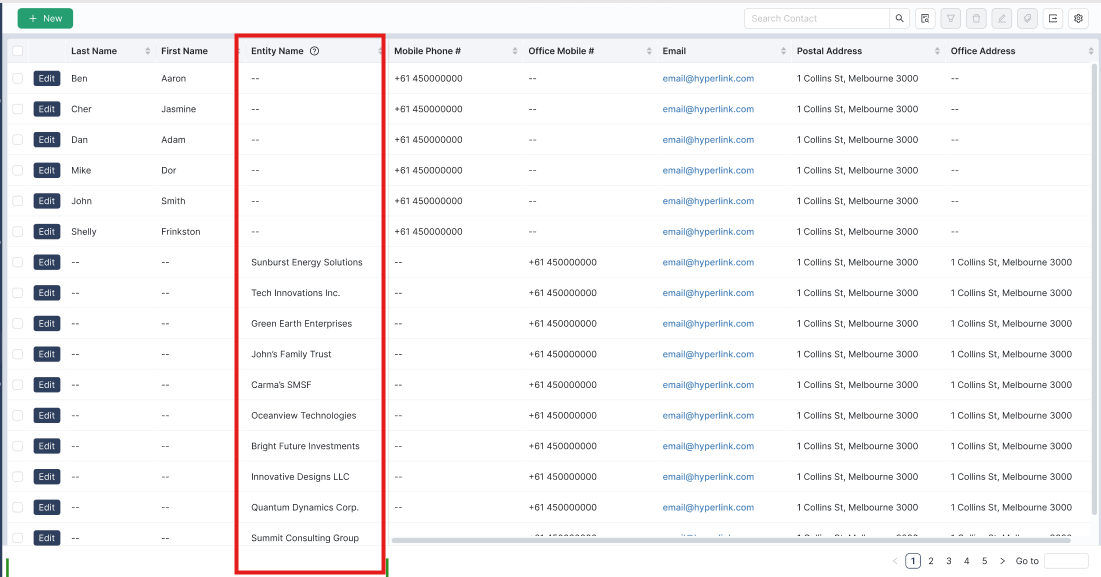Image resolution: width=1101 pixels, height=577 pixels.
Task: Open the advanced search icon
Action: click(x=925, y=18)
